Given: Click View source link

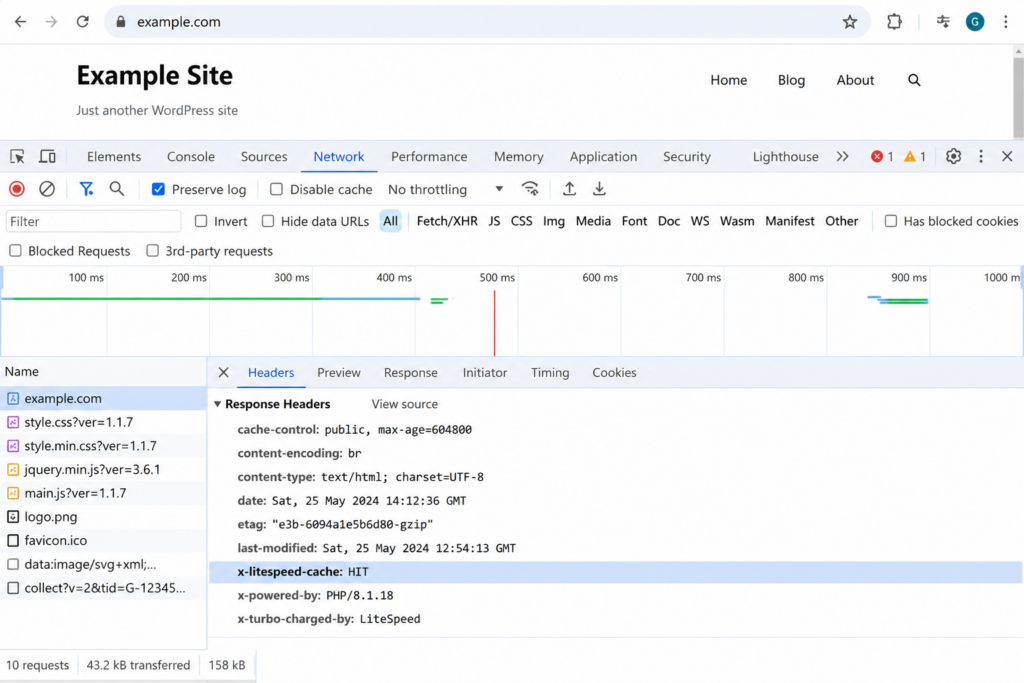Looking at the screenshot, I should [x=404, y=404].
